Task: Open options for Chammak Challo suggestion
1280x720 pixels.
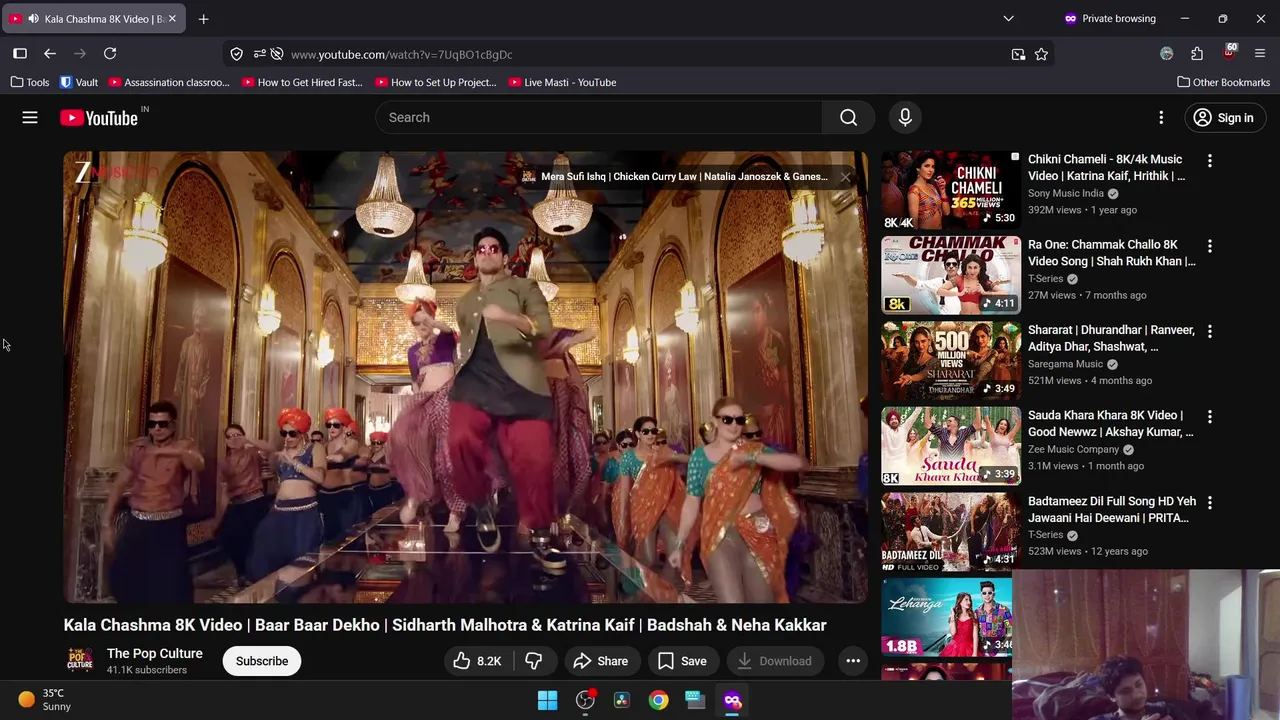Action: [x=1209, y=245]
